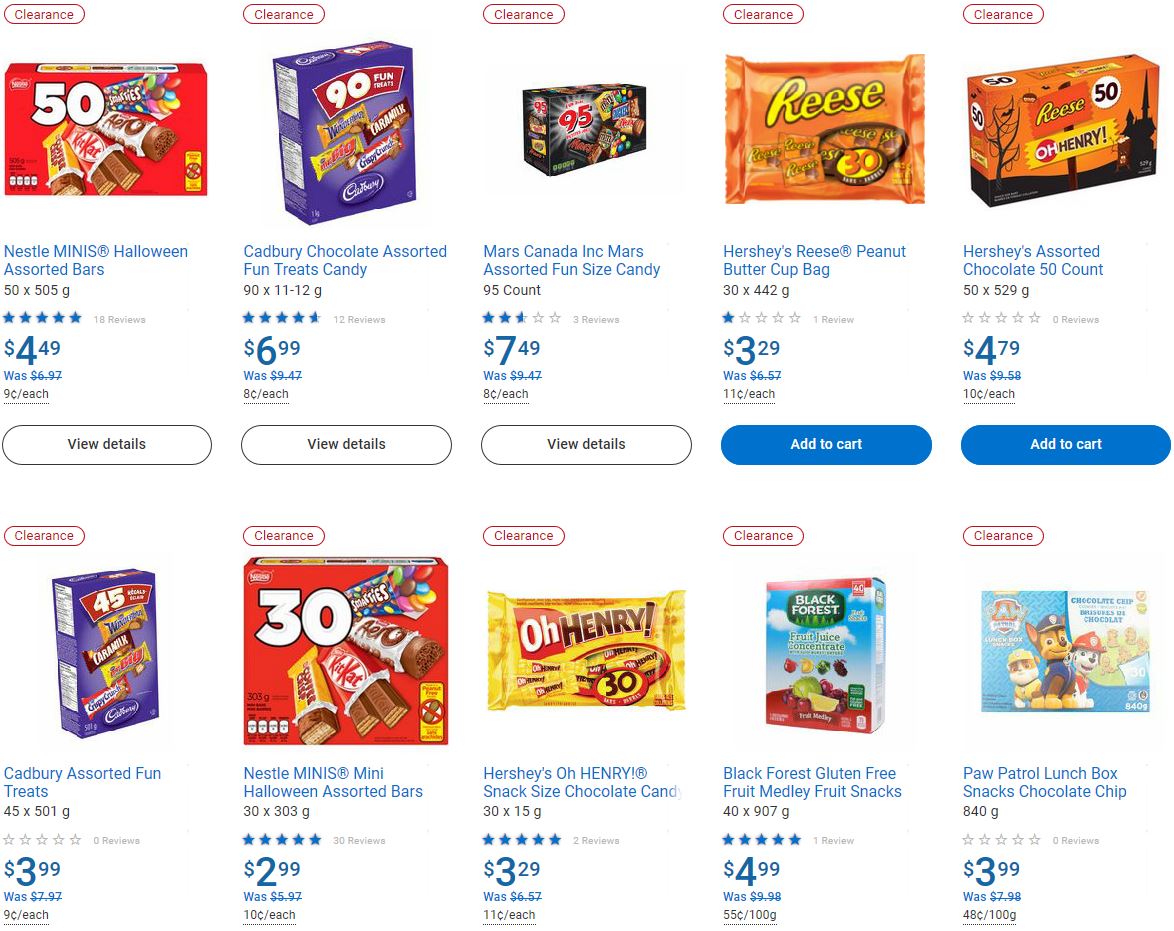Open Cadbury Assorted Fun Treats product link
Viewport: 1174px width, 931px height.
coord(82,782)
